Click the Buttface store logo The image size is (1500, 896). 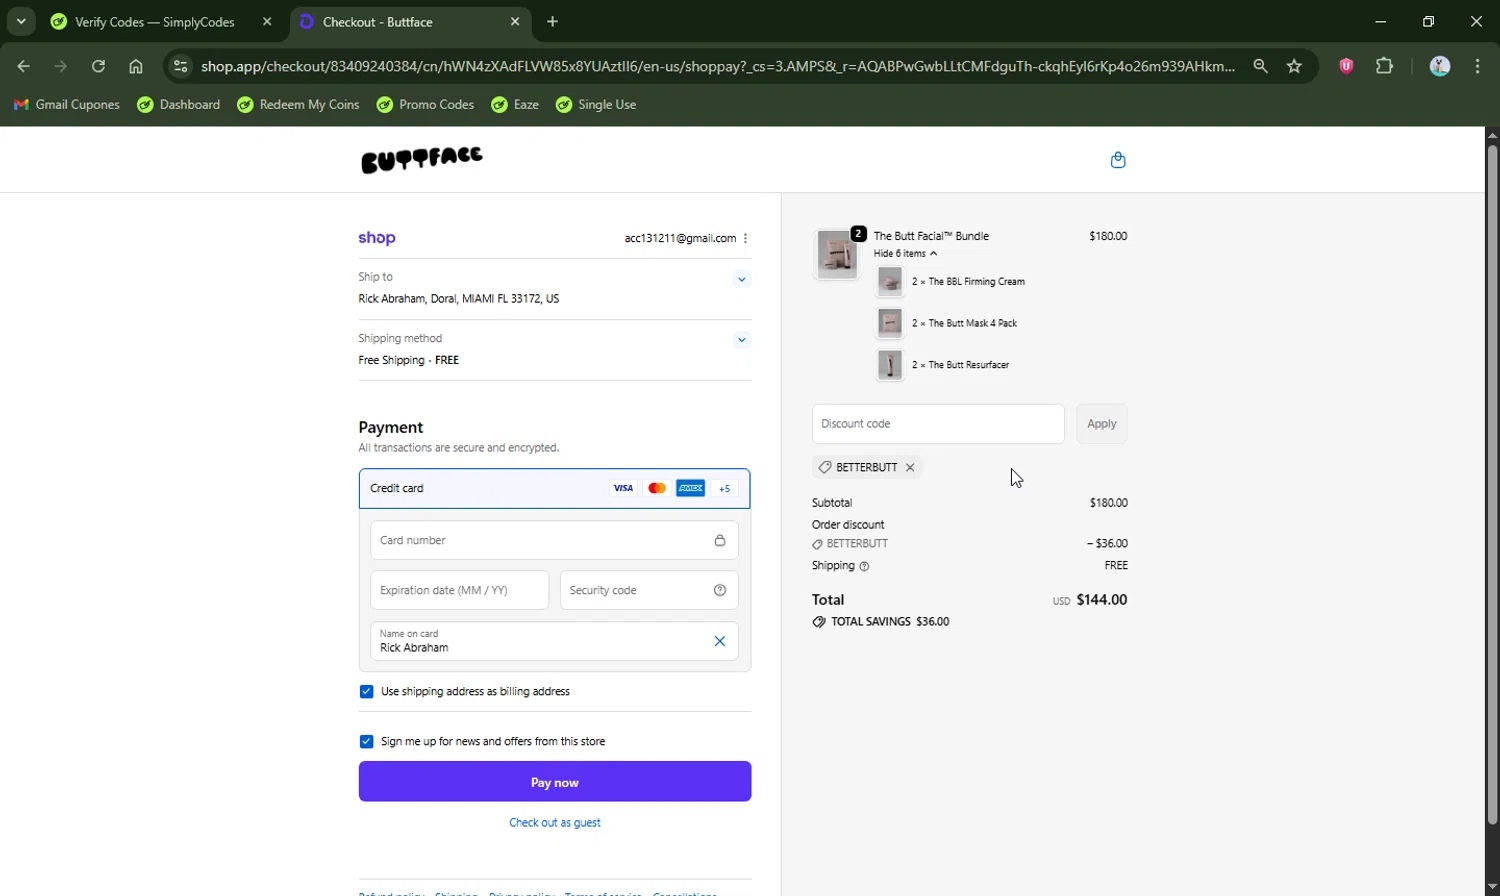(422, 159)
